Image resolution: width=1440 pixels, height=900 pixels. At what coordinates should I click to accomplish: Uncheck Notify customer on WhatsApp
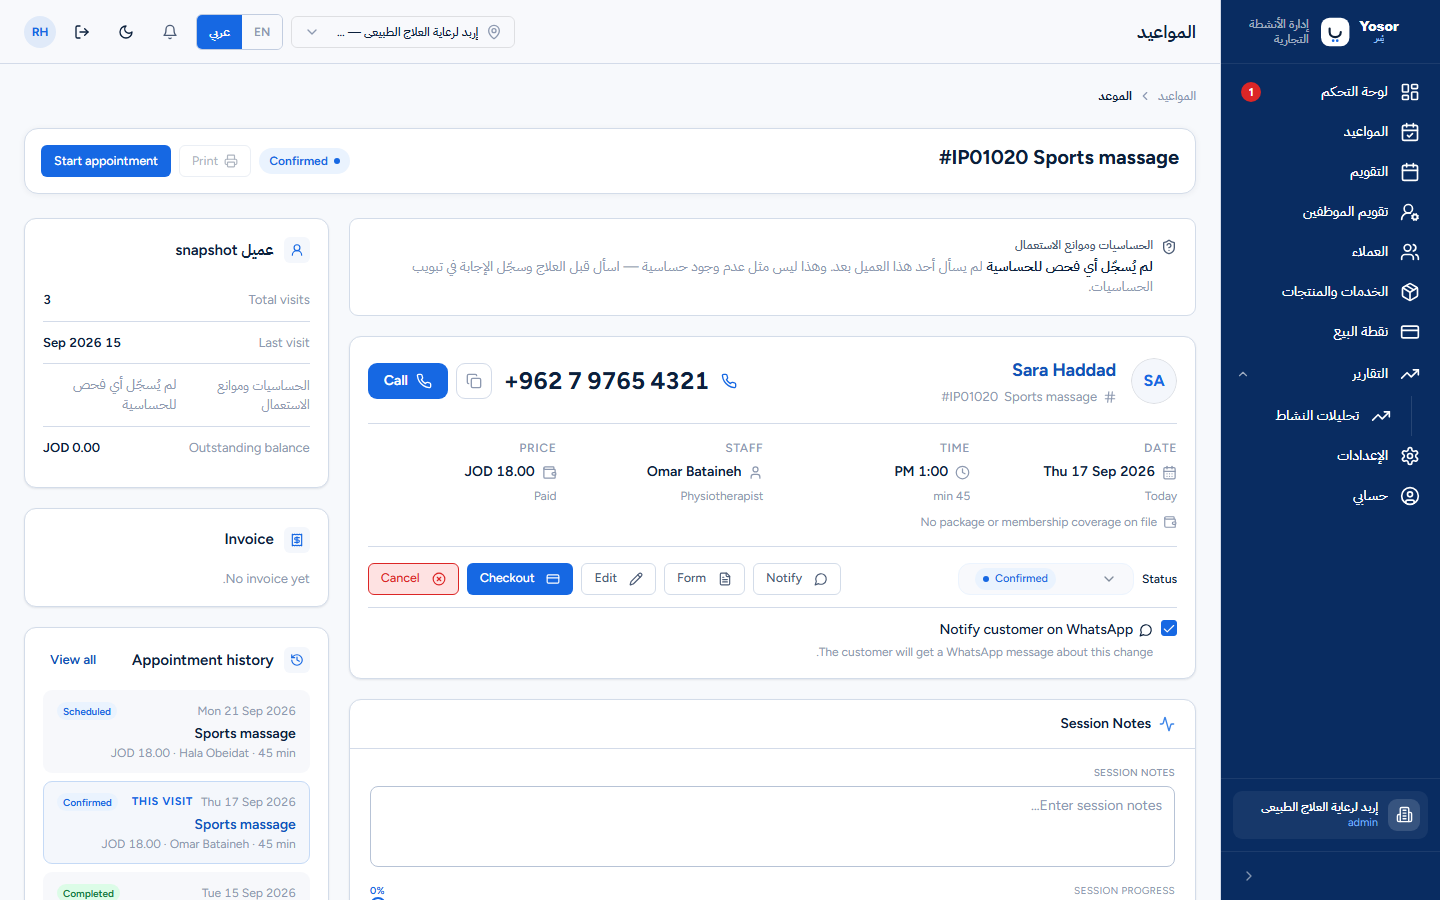tap(1169, 628)
